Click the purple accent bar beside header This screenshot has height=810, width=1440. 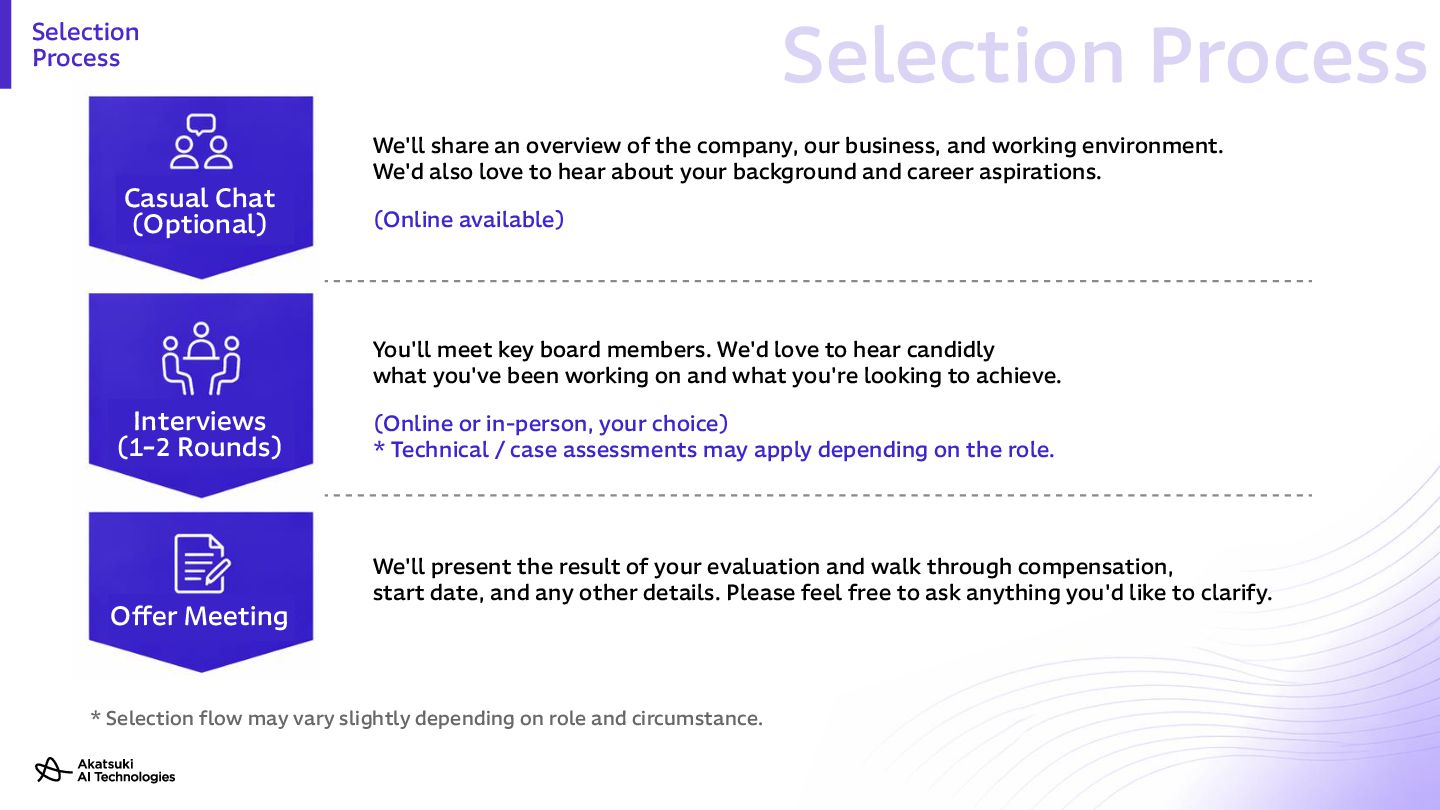[x=5, y=44]
